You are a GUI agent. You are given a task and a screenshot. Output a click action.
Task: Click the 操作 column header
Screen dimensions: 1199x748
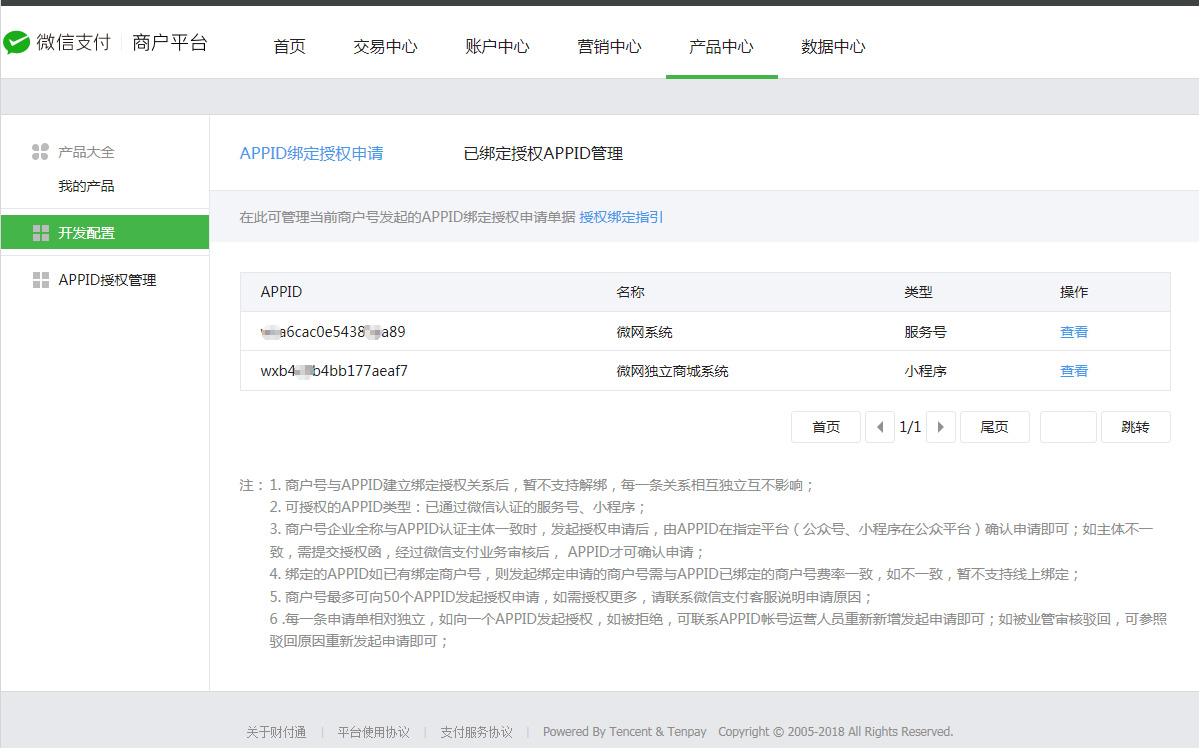click(1074, 292)
